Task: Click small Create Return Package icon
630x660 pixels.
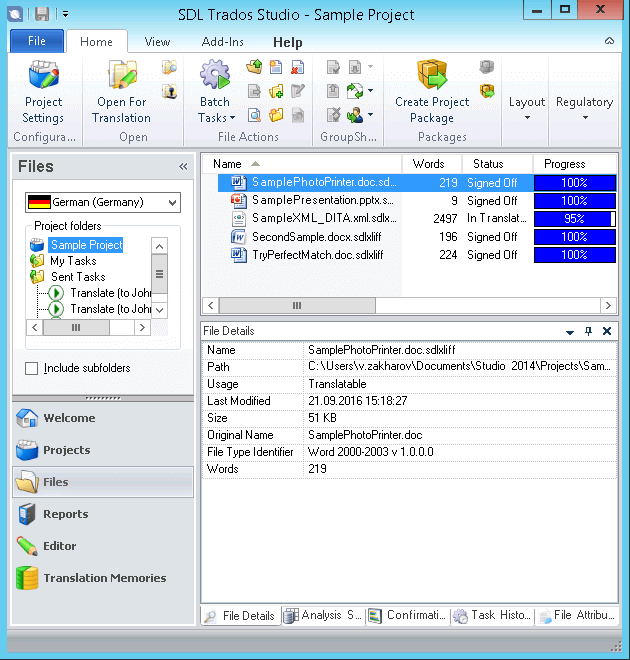Action: (x=487, y=91)
